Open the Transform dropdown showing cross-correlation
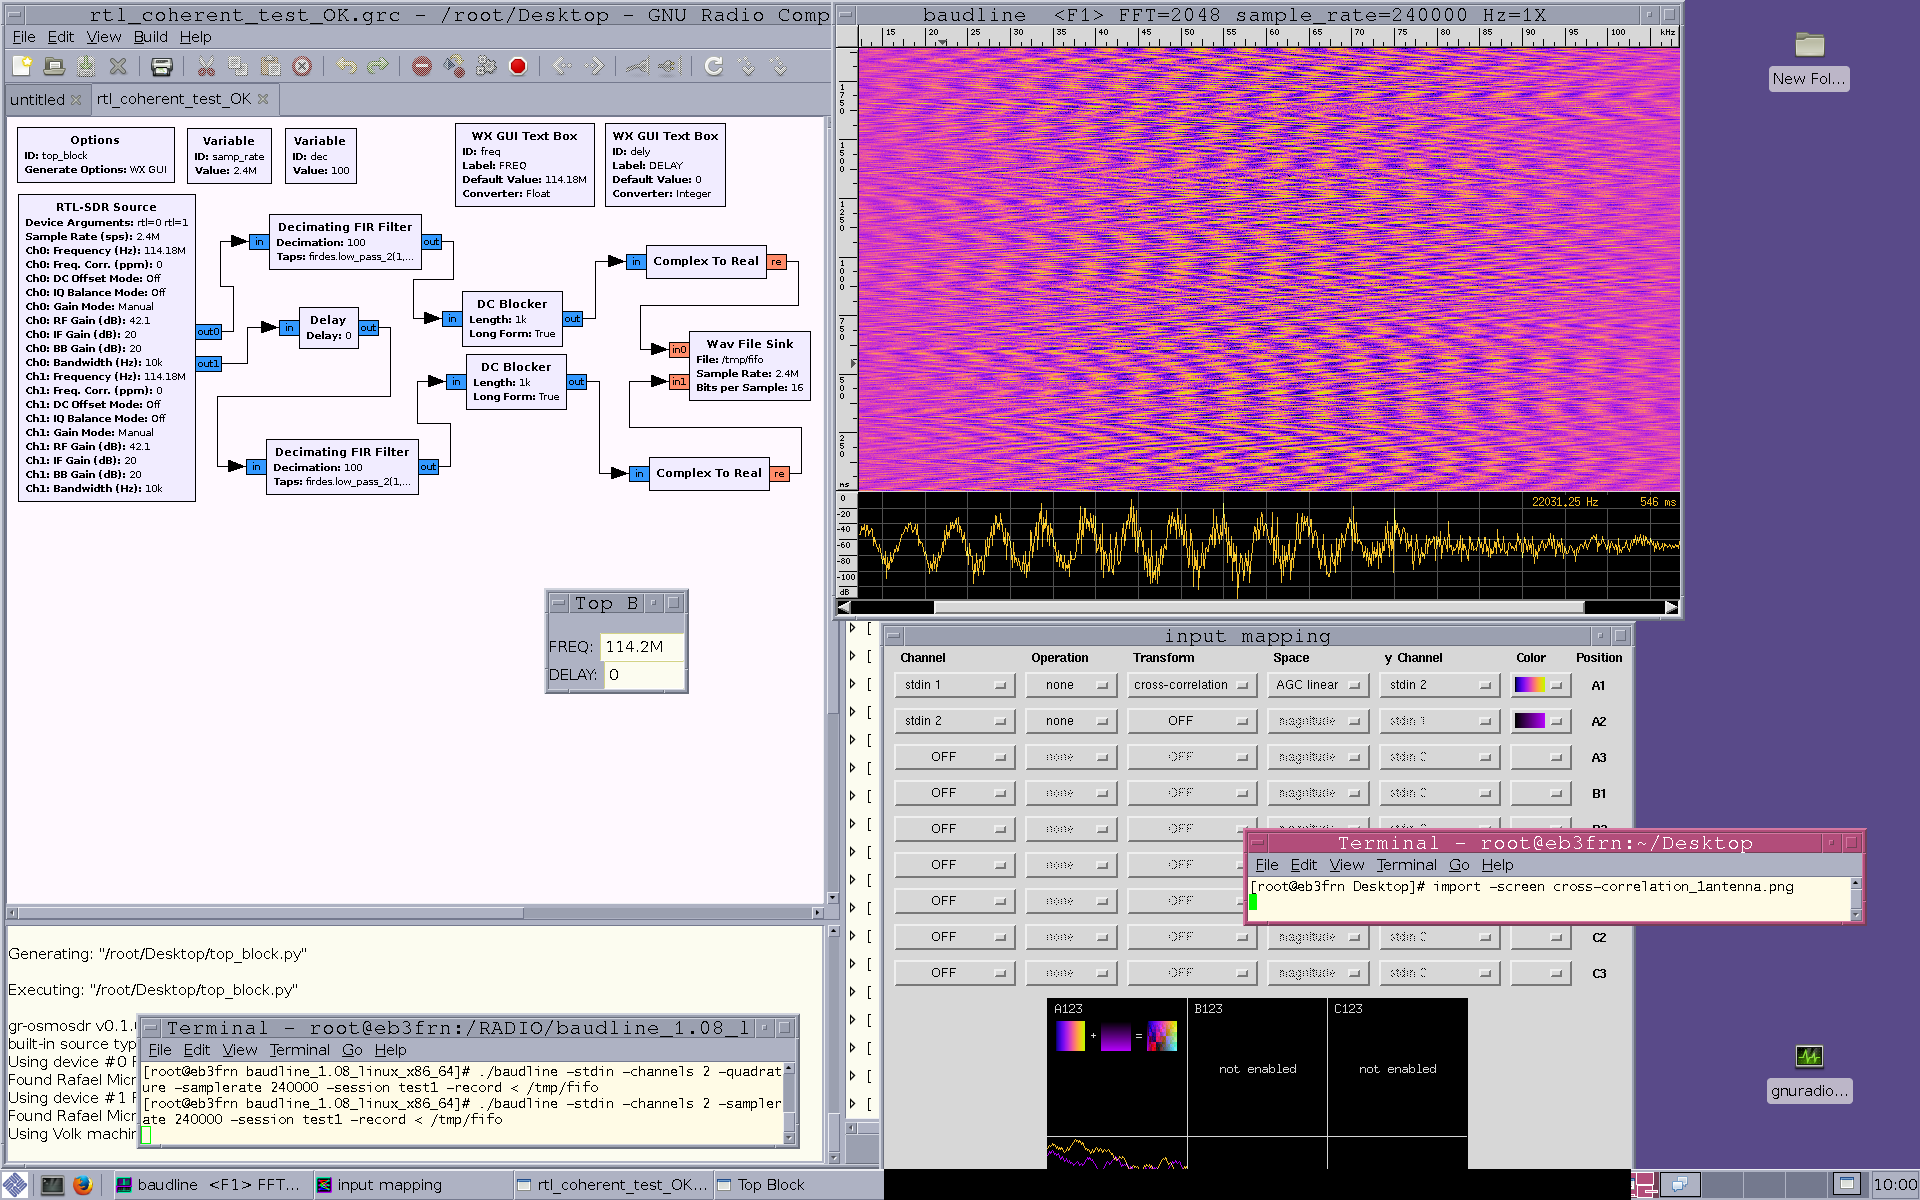This screenshot has height=1200, width=1920. [1191, 685]
